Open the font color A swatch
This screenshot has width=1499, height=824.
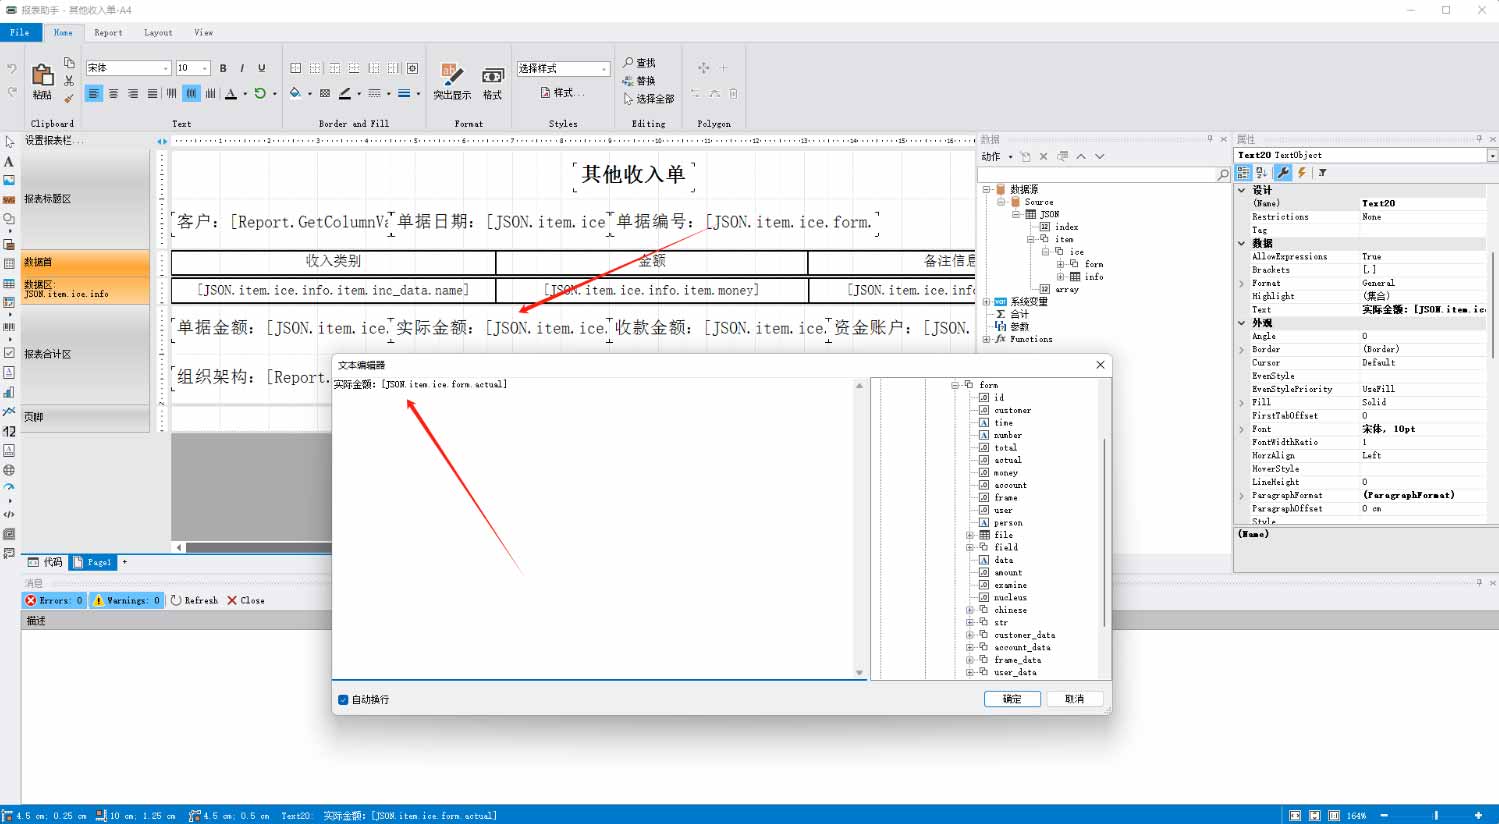click(231, 94)
